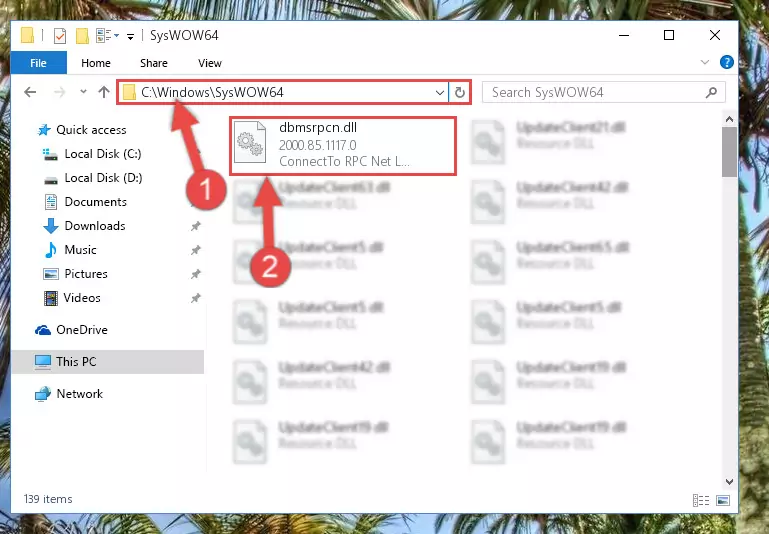This screenshot has height=534, width=769.
Task: Open Music from the sidebar
Action: [x=80, y=250]
